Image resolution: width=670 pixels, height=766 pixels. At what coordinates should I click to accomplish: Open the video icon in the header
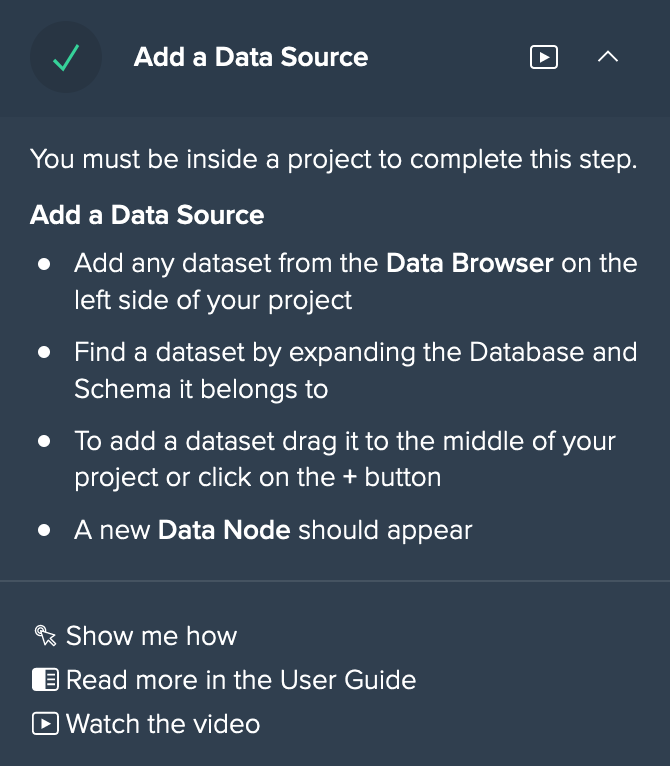(543, 57)
